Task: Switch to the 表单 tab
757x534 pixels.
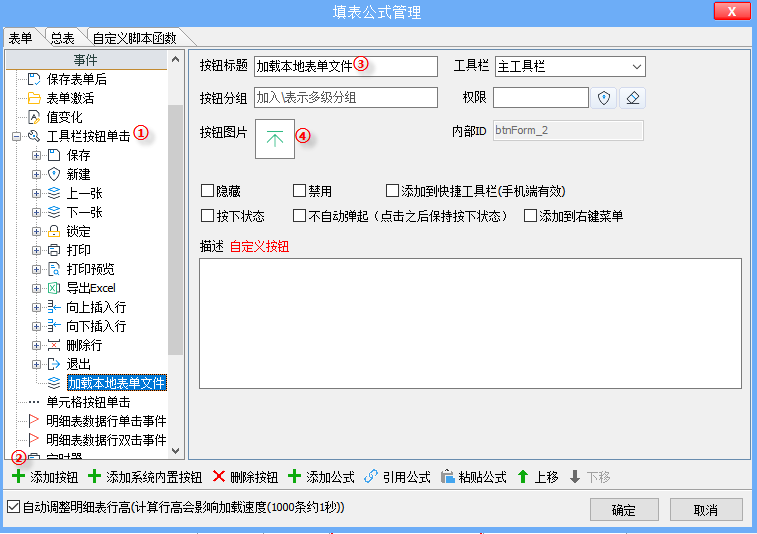Action: click(20, 38)
